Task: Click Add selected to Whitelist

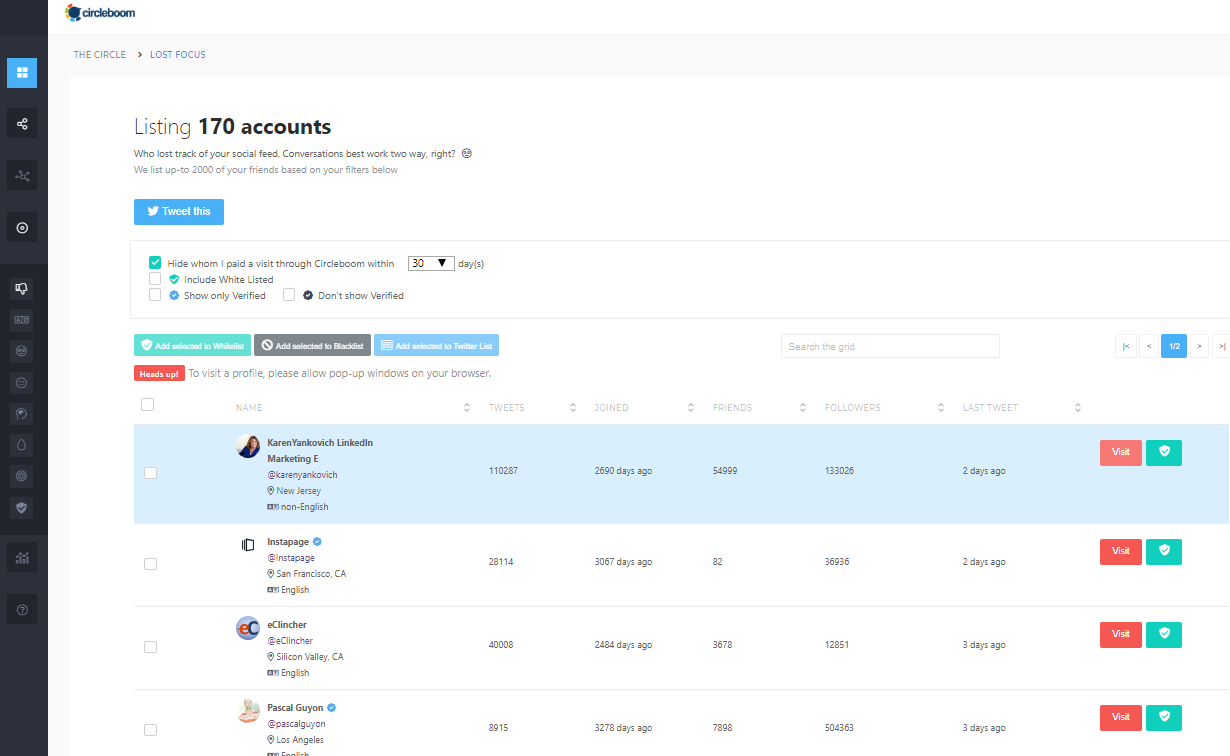Action: pos(193,345)
